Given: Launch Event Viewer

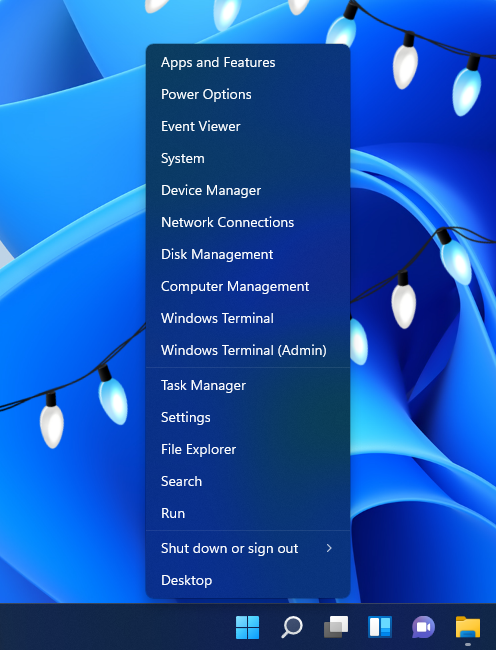Looking at the screenshot, I should [248, 126].
